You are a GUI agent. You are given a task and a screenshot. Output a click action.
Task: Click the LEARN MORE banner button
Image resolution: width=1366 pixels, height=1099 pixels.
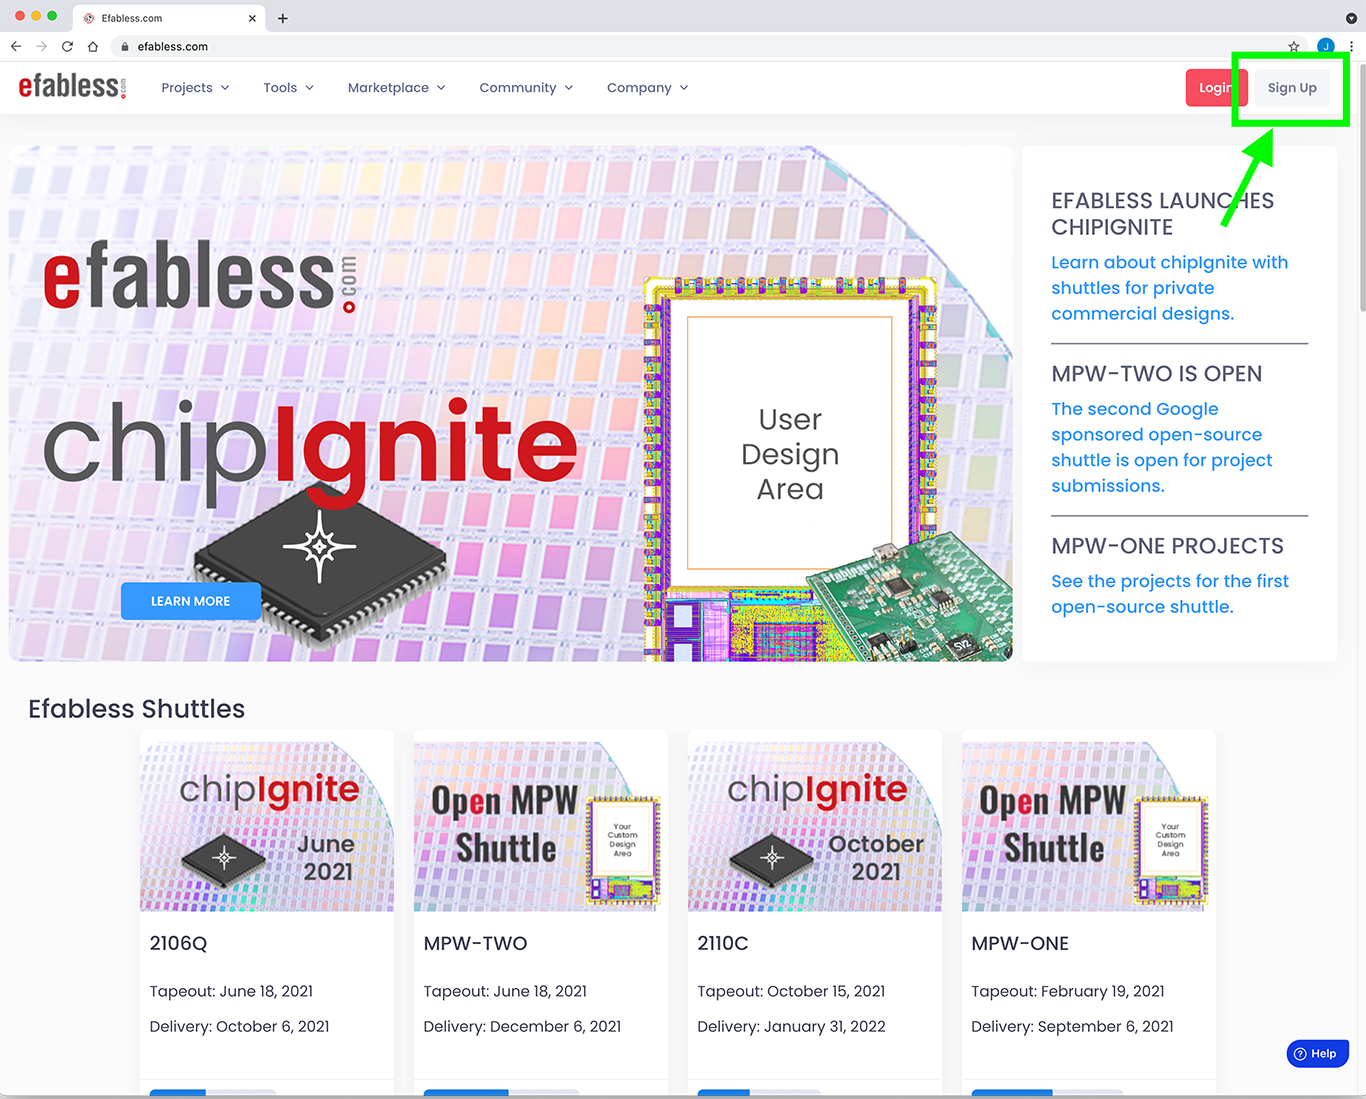(x=191, y=601)
